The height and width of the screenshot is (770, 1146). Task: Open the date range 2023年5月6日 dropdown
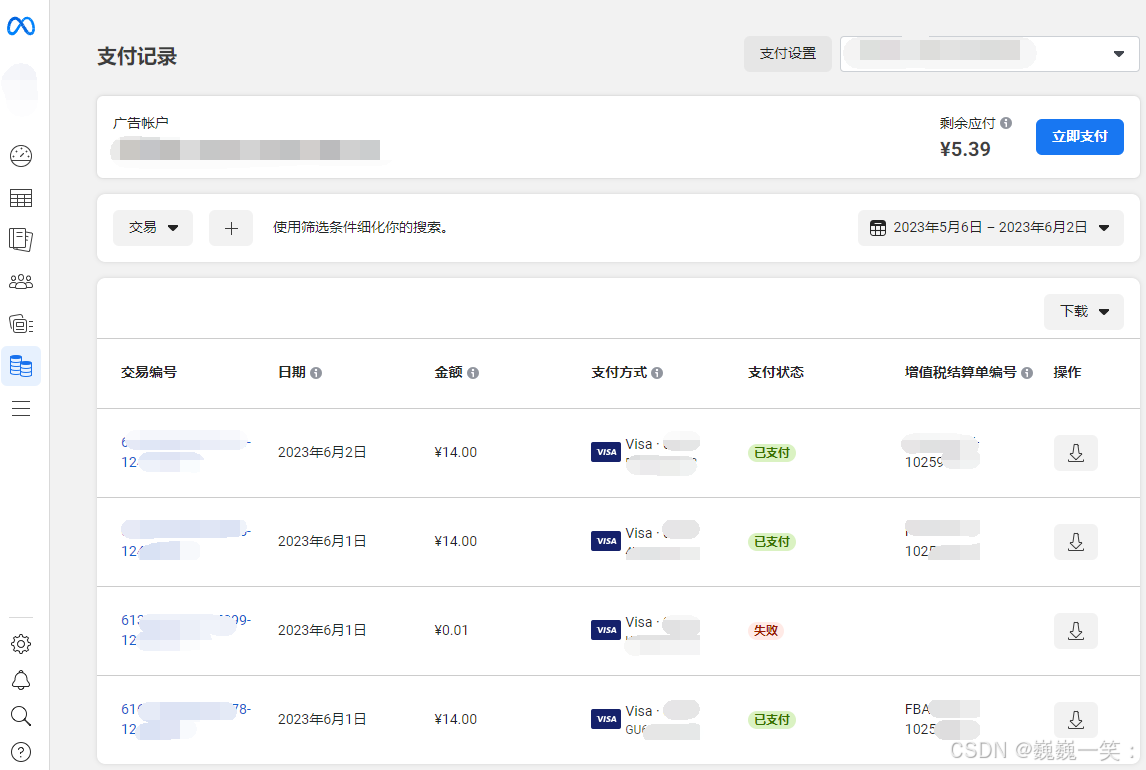click(990, 228)
